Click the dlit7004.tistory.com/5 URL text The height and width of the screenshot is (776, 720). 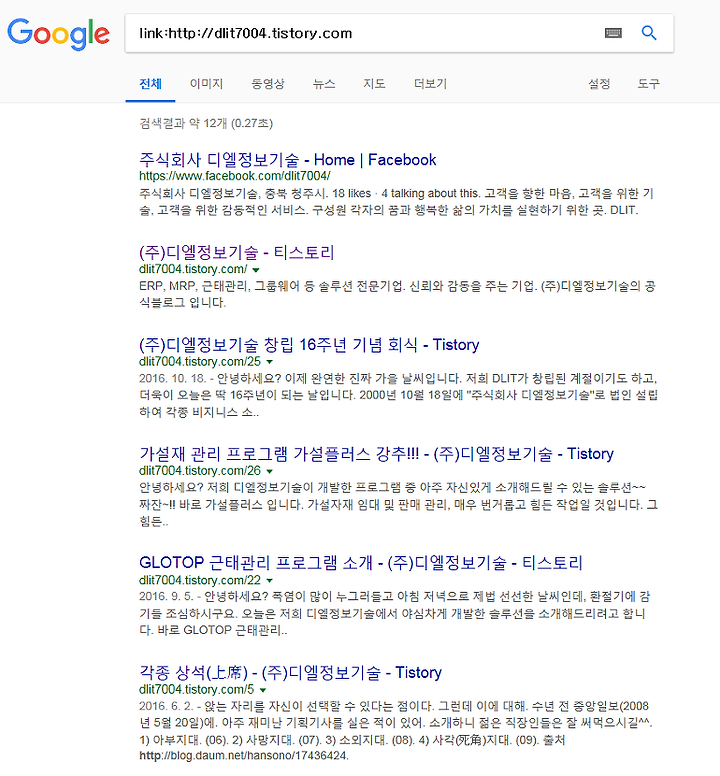pyautogui.click(x=196, y=689)
